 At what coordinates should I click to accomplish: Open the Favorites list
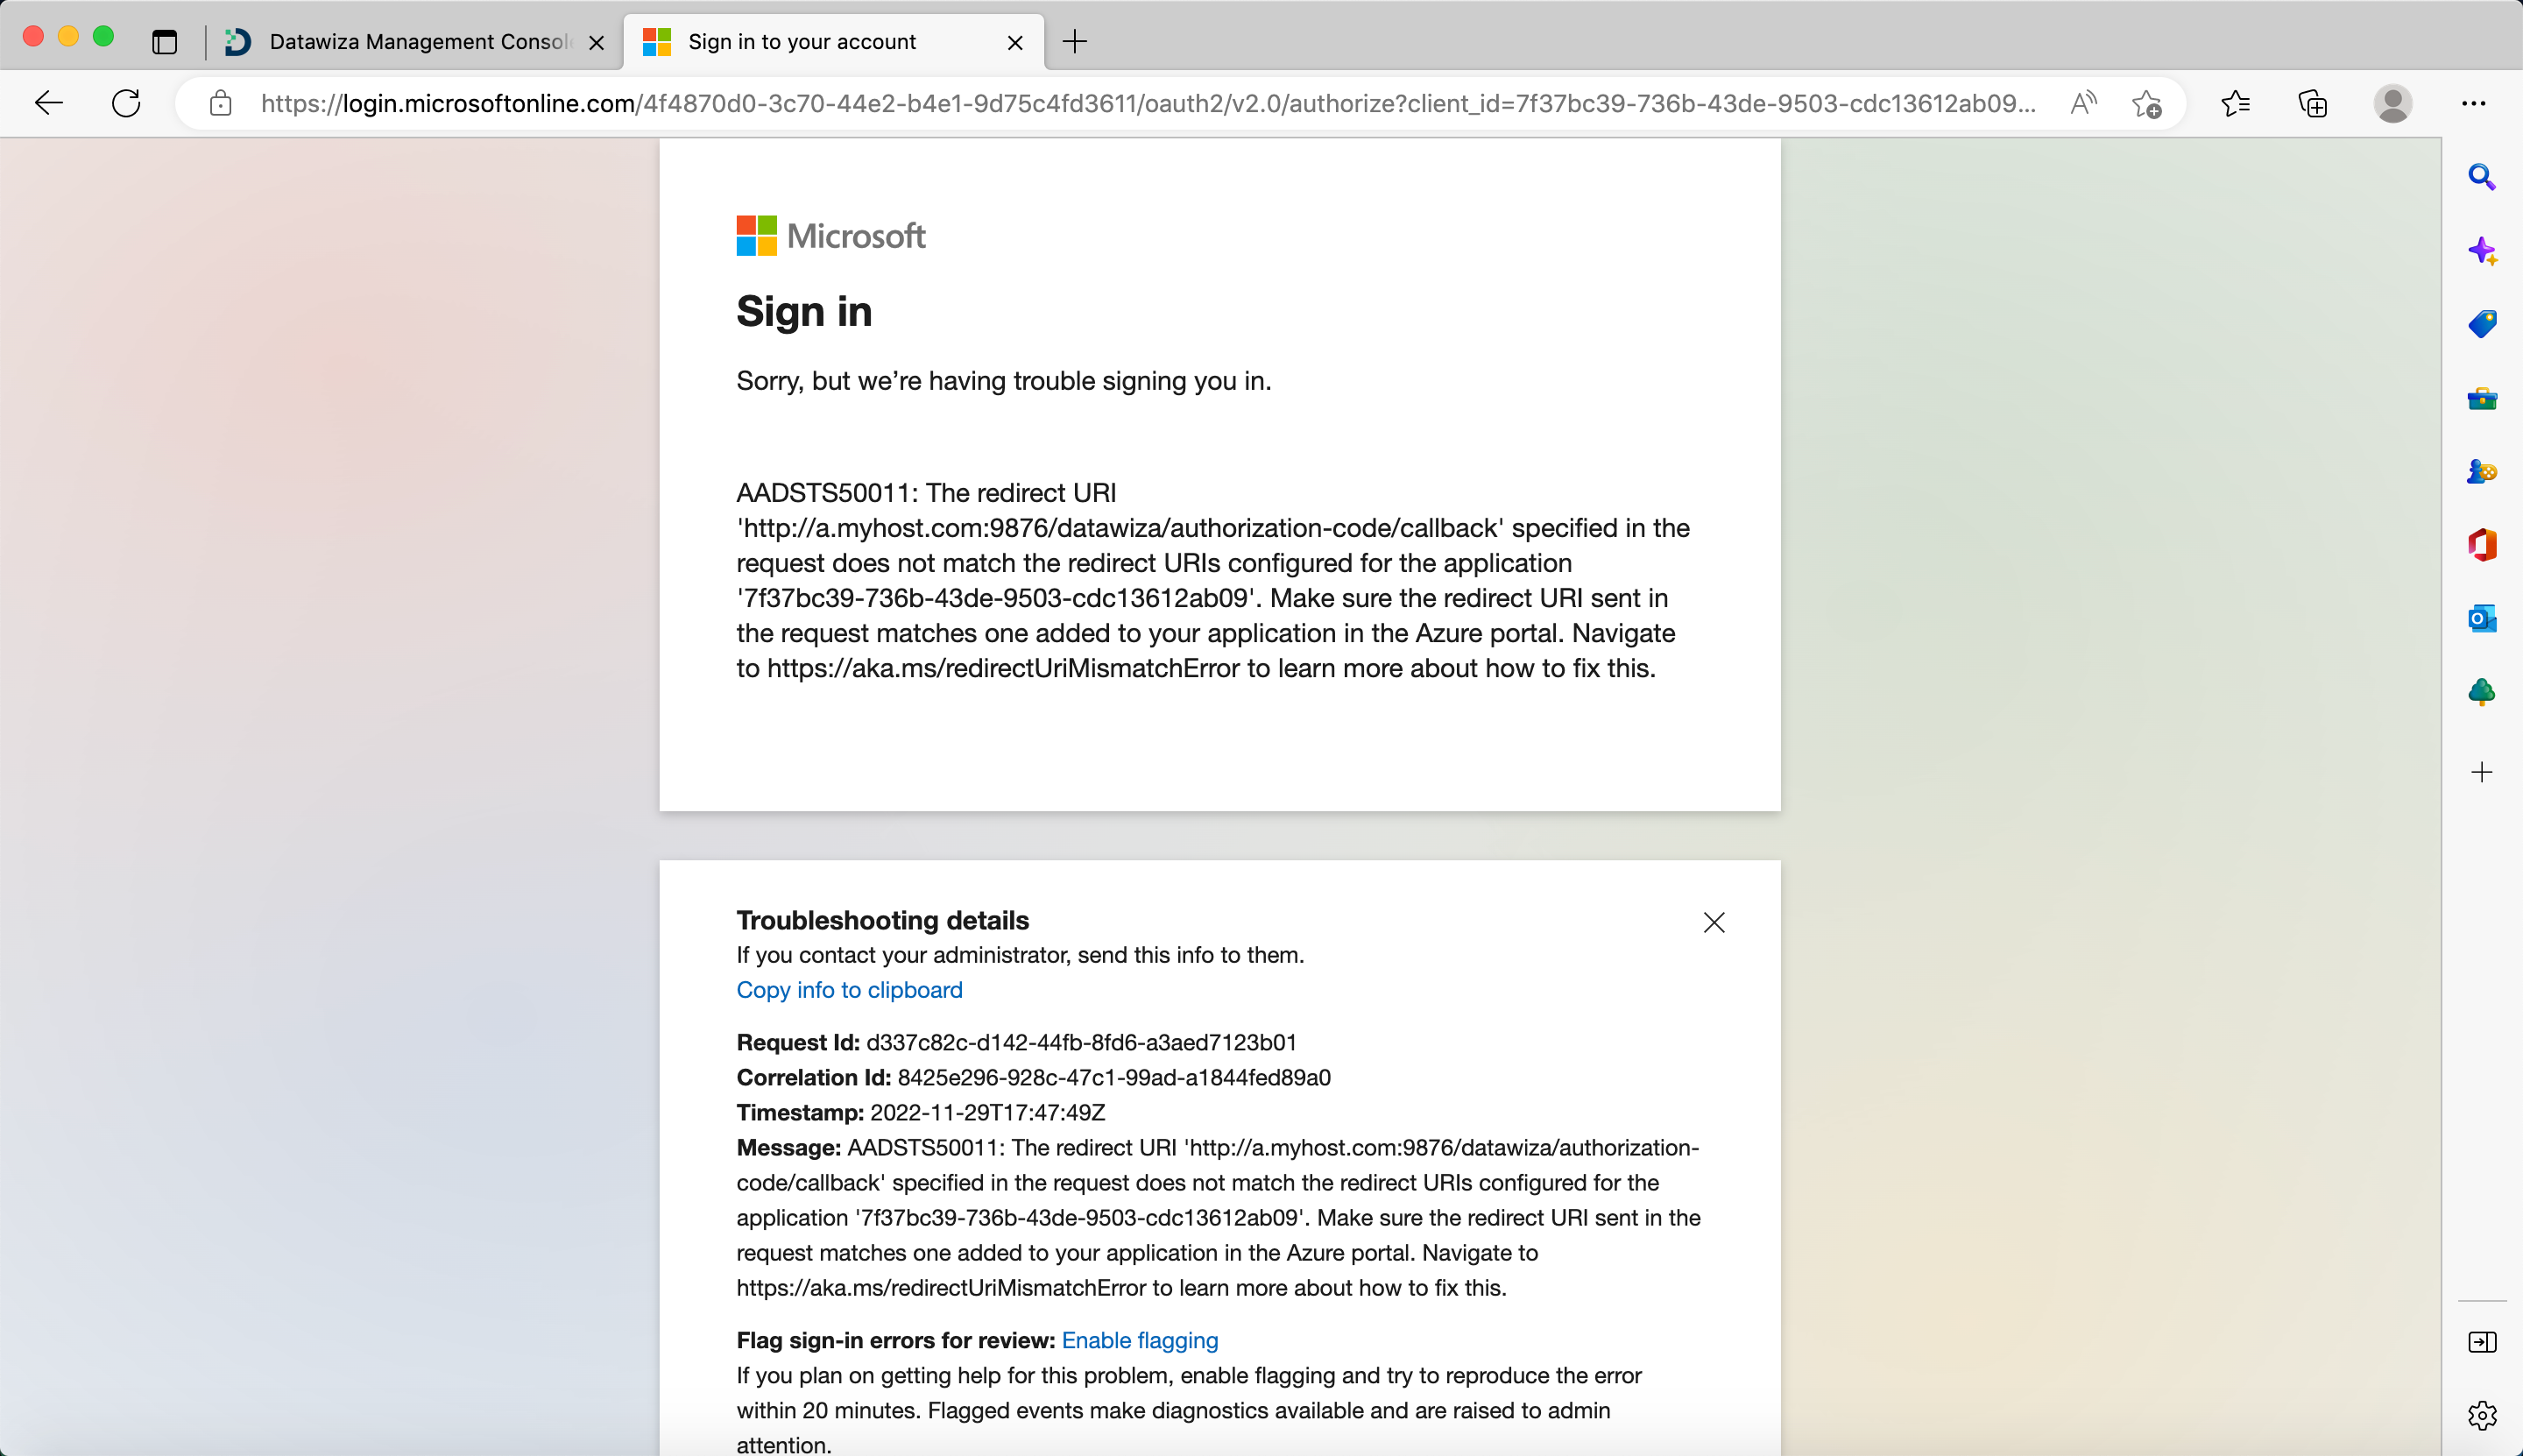(2236, 103)
